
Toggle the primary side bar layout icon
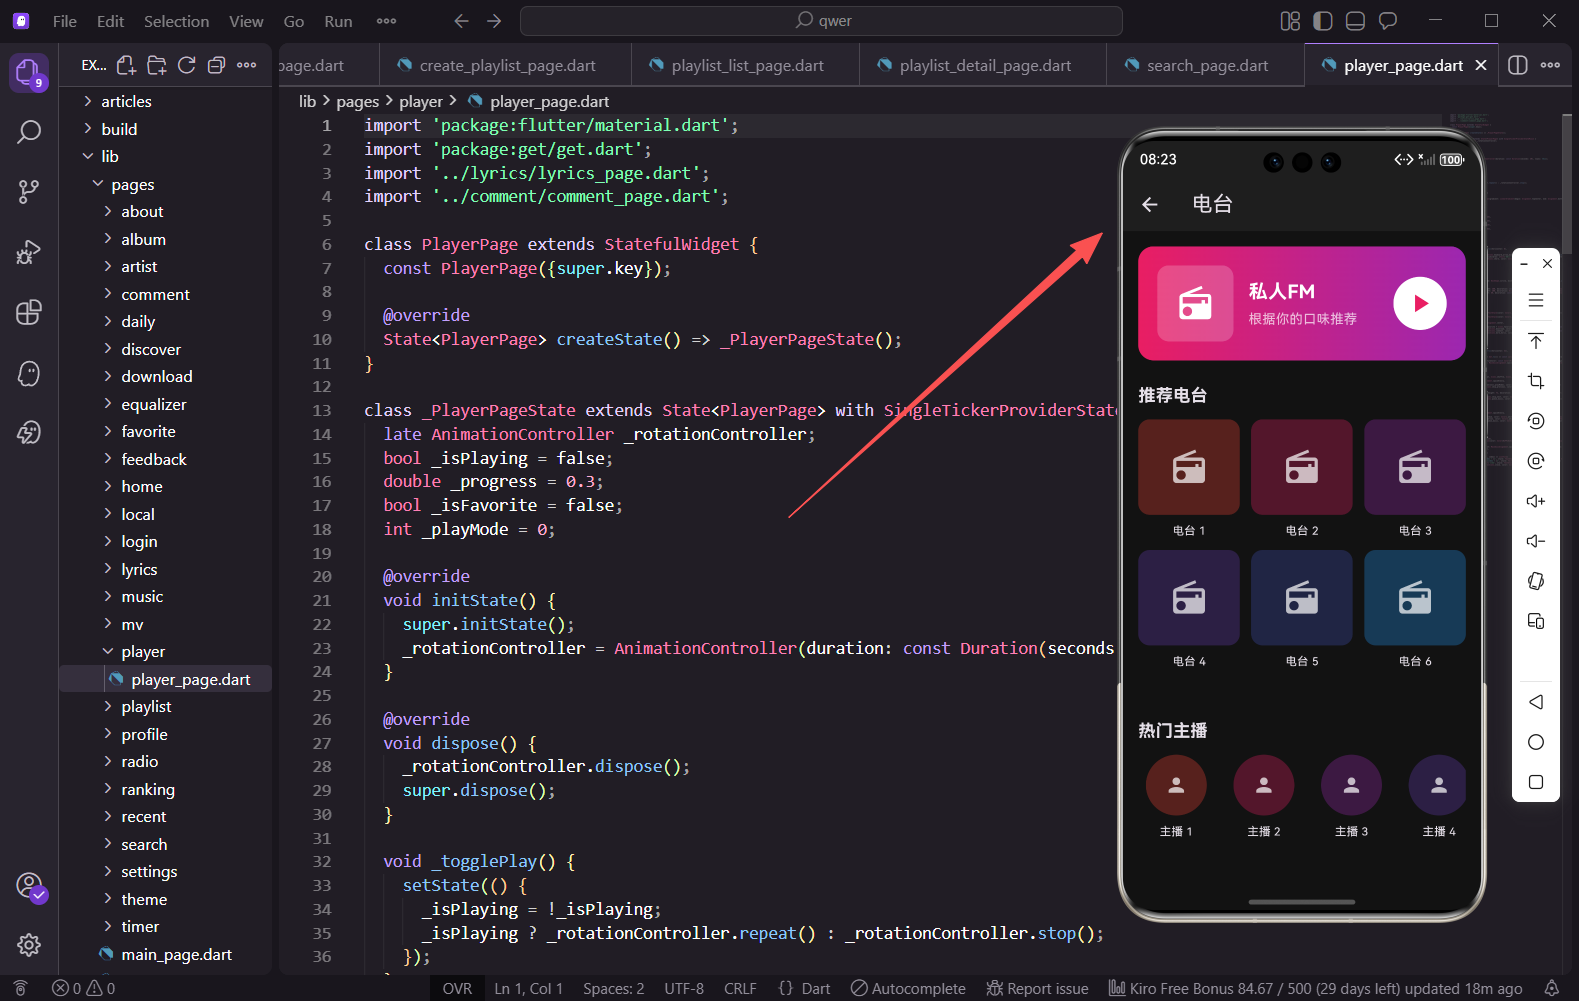1323,21
